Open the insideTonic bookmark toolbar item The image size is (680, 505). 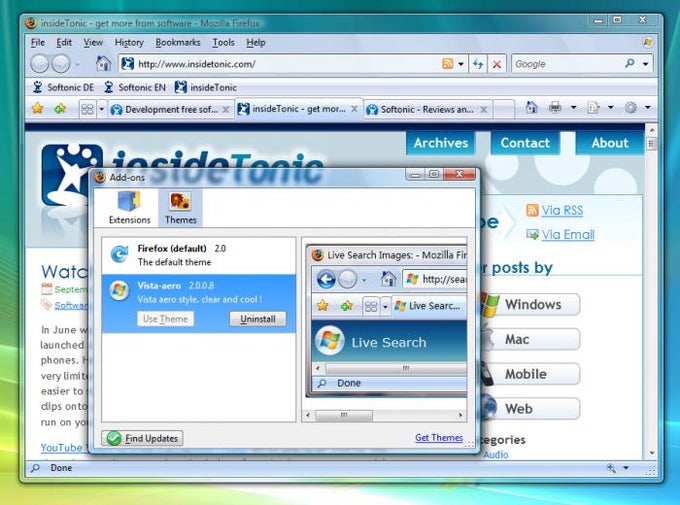coord(206,87)
